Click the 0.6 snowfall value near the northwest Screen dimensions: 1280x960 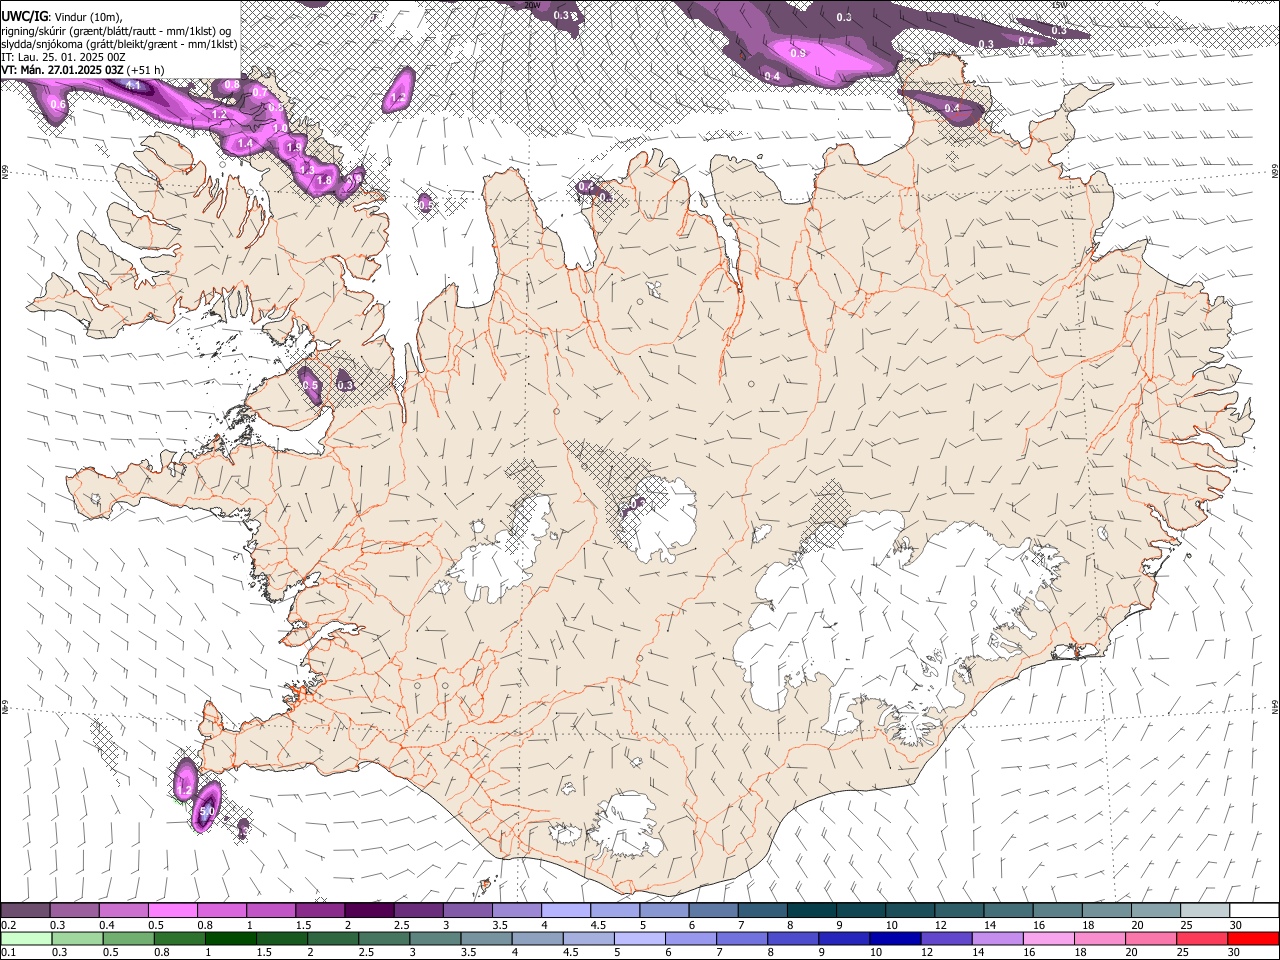click(57, 105)
